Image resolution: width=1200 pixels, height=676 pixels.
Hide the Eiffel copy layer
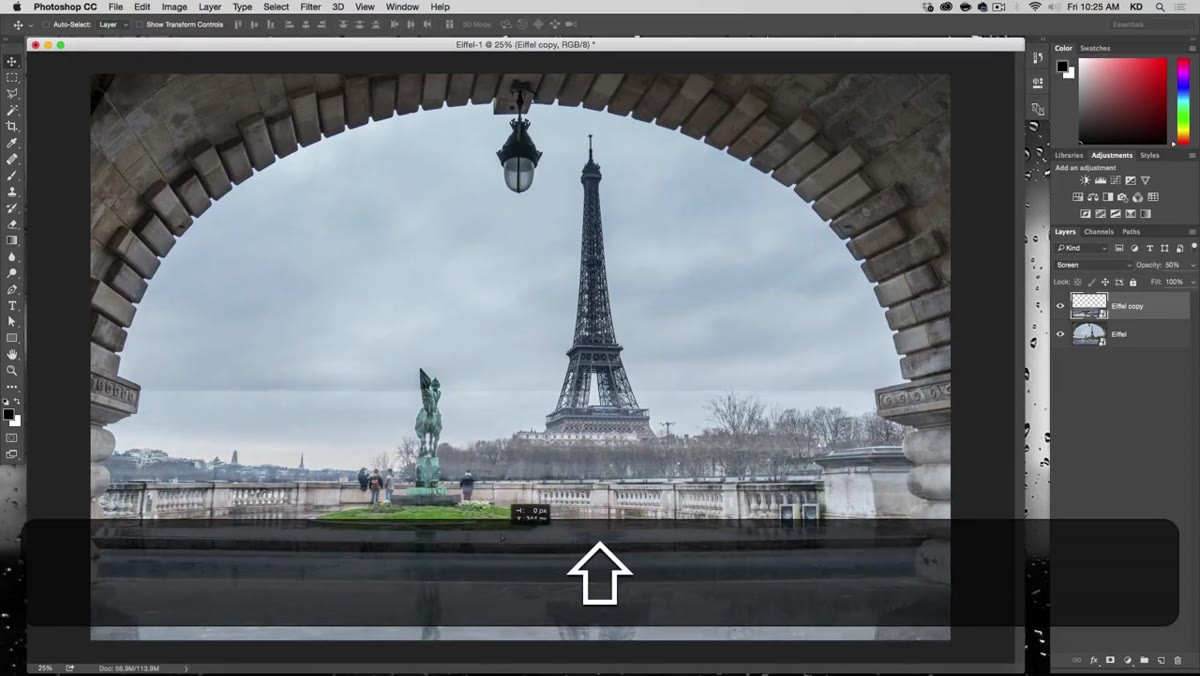click(1060, 306)
